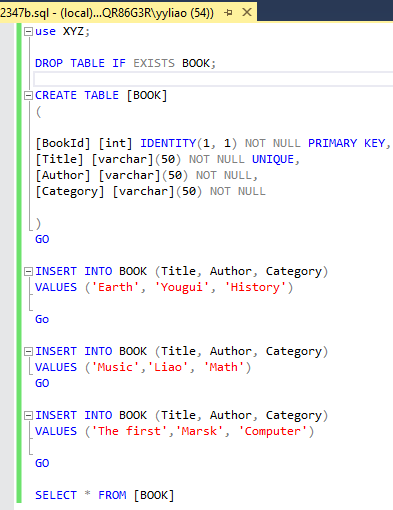Collapse the INSERT block with 'The first' values
The height and width of the screenshot is (510, 393).
pyautogui.click(x=28, y=416)
